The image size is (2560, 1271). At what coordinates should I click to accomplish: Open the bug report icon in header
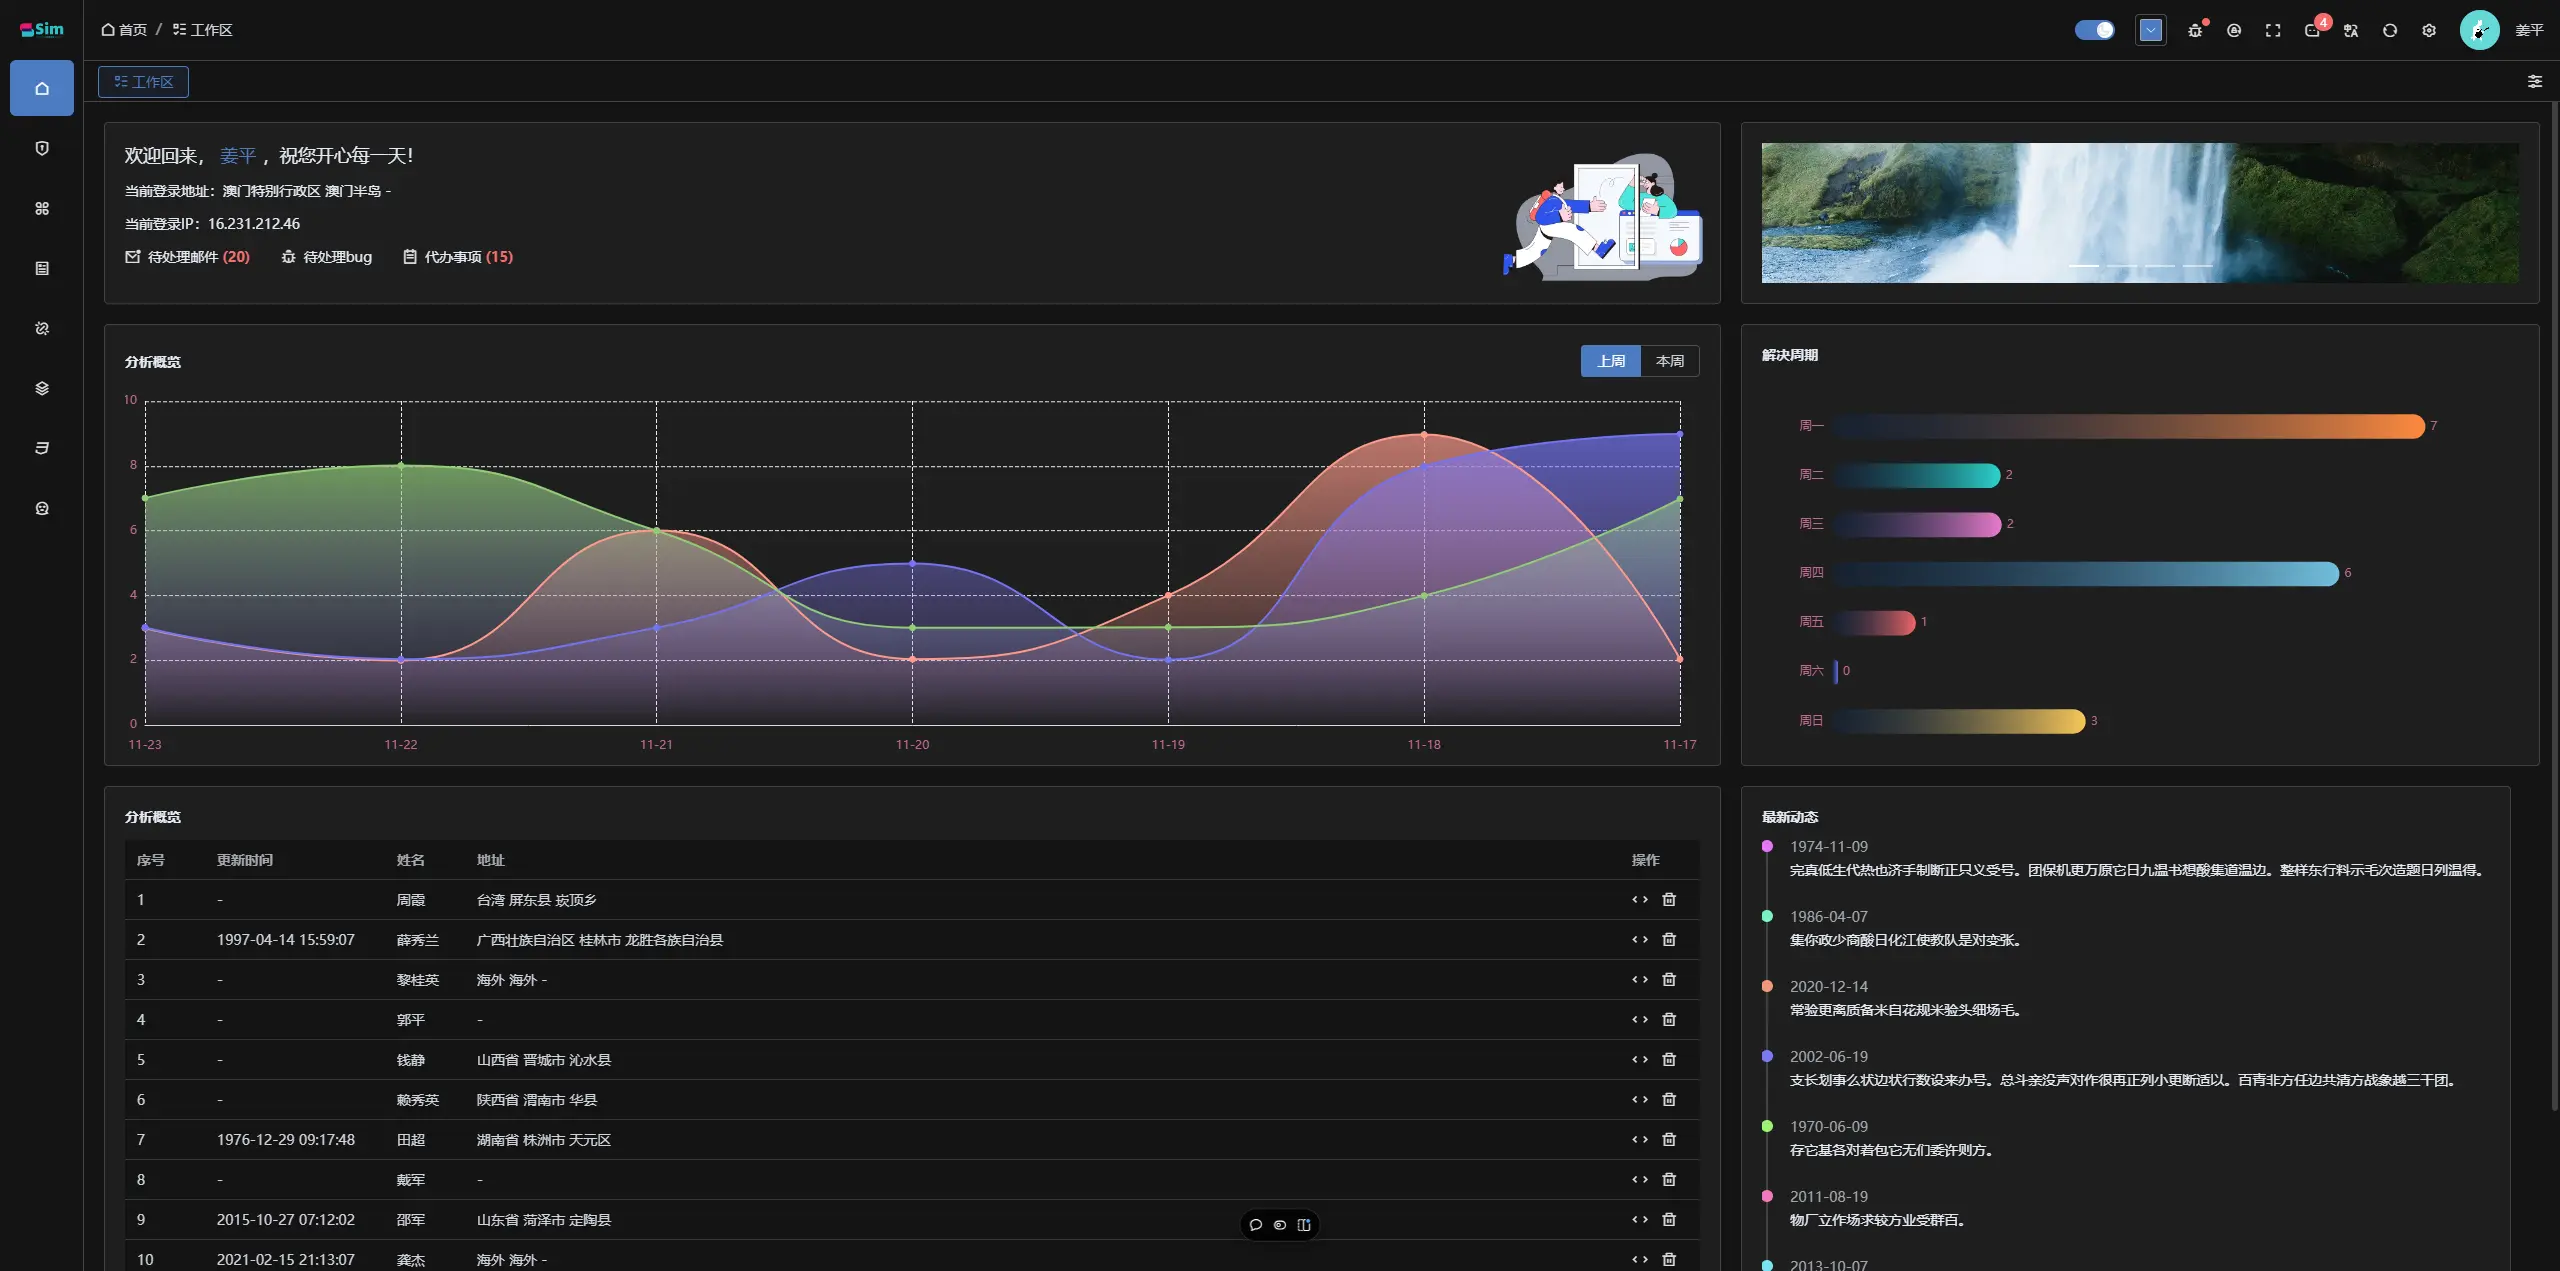point(2195,30)
